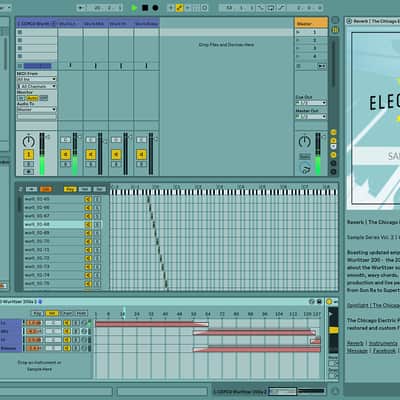
Task: Select the Key tab in lower rack editor
Action: point(37,314)
